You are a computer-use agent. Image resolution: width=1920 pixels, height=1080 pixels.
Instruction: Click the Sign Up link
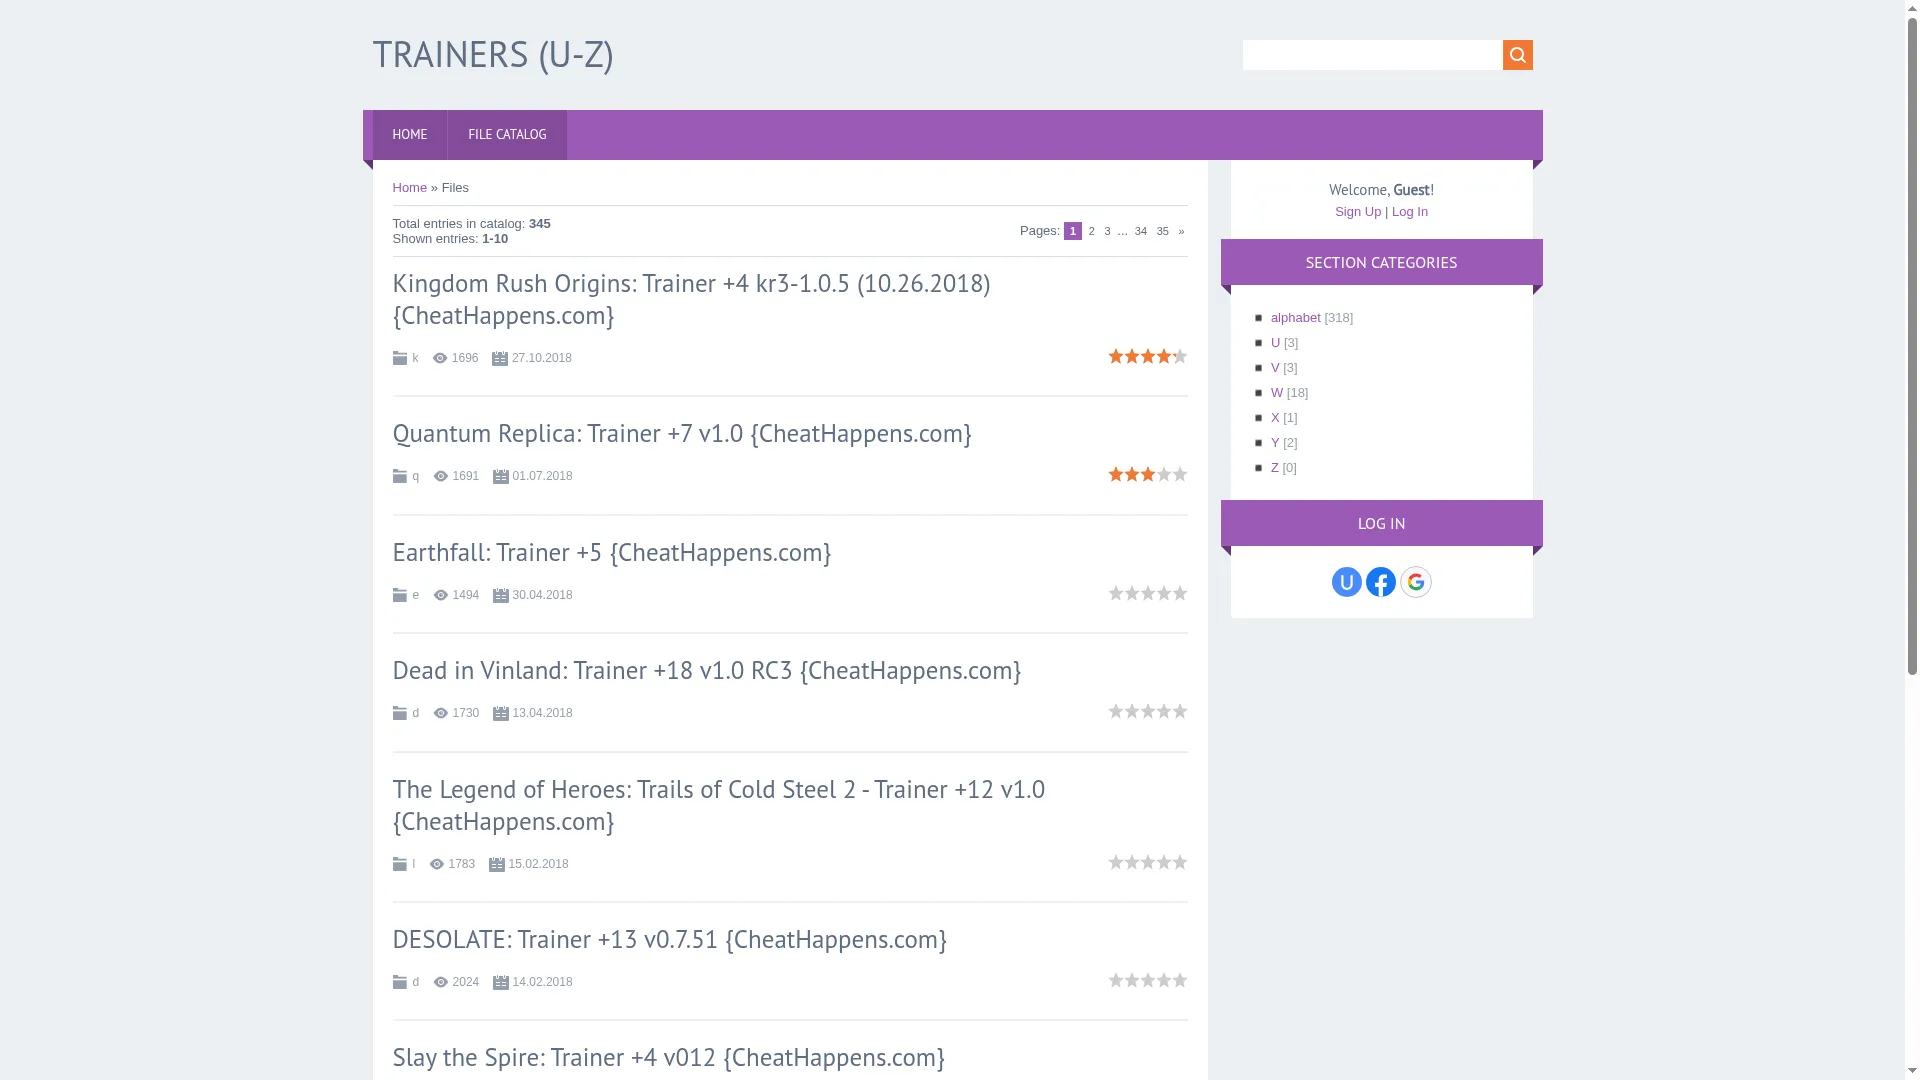(1358, 212)
